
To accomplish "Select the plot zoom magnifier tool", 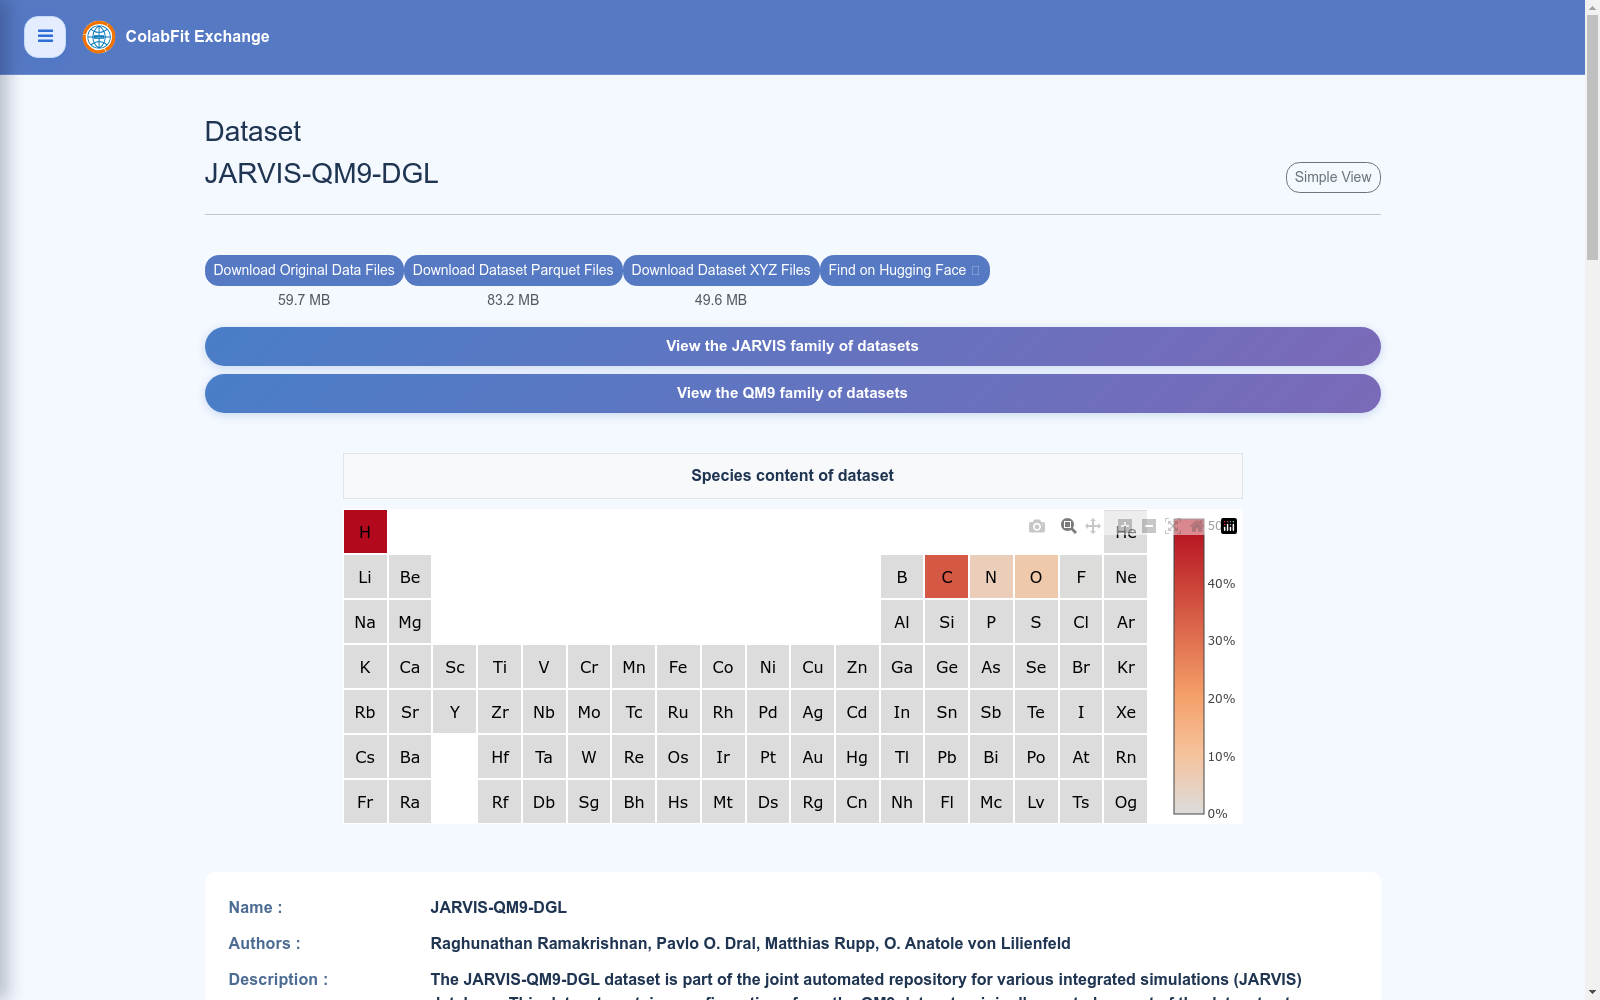I will [1069, 526].
